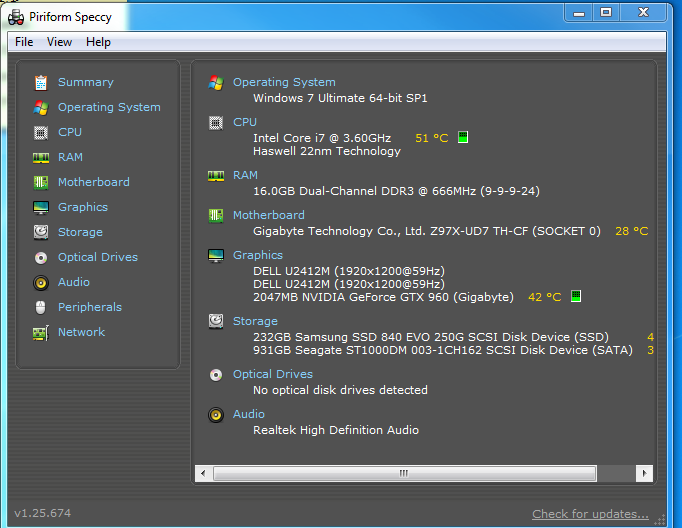The image size is (682, 528).
Task: Click the CPU heading link in summary
Action: (245, 122)
